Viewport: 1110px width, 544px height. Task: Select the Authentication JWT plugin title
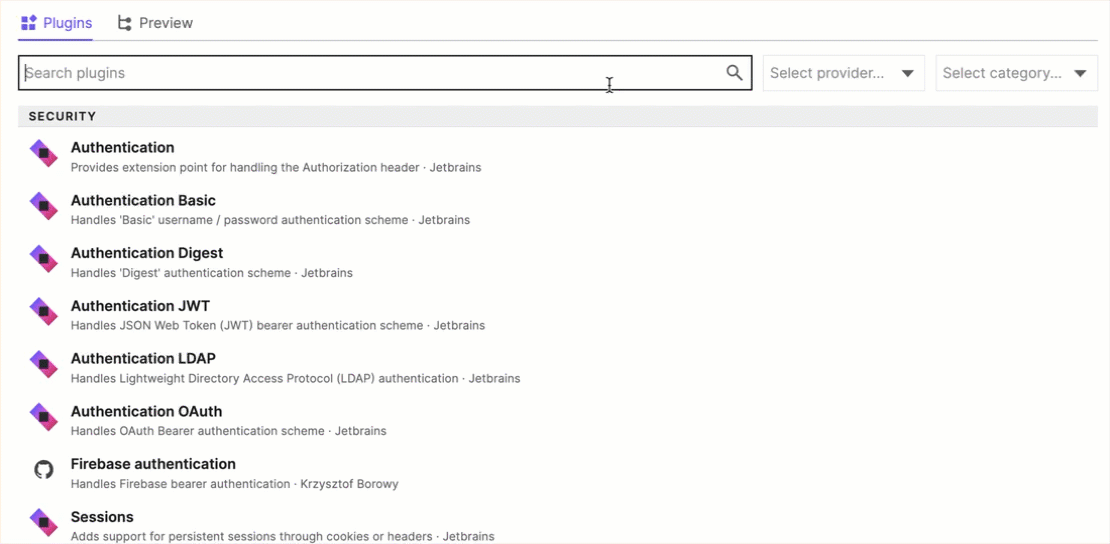tap(140, 306)
